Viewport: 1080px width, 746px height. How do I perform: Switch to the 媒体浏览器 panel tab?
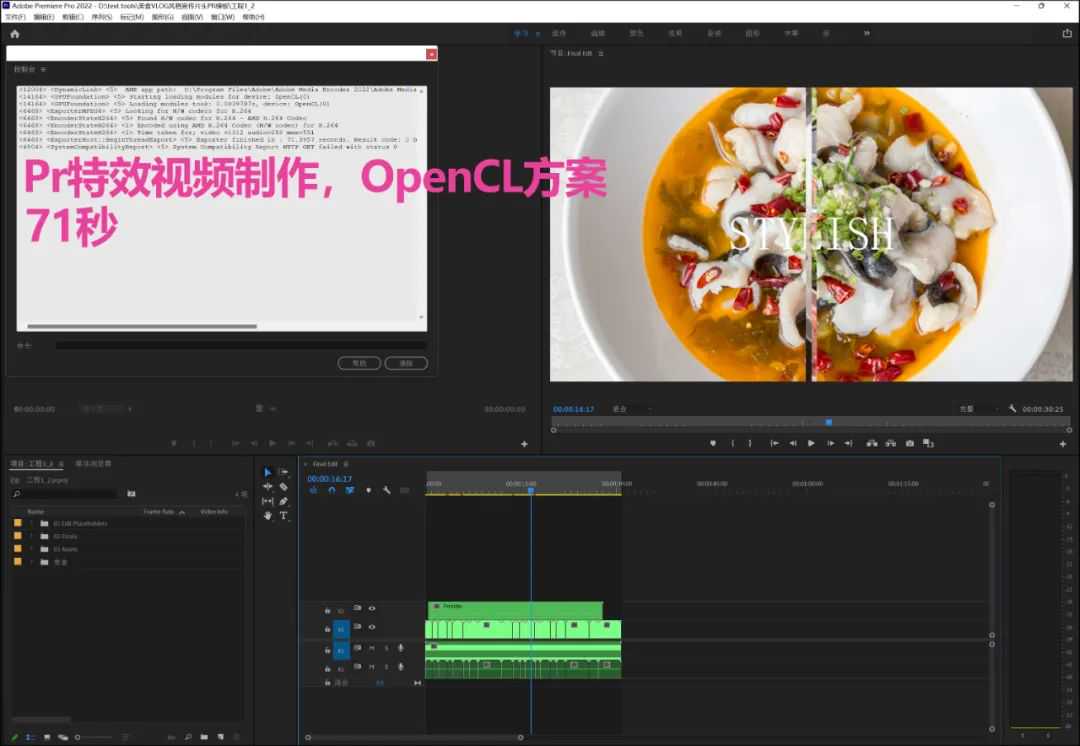tap(94, 464)
